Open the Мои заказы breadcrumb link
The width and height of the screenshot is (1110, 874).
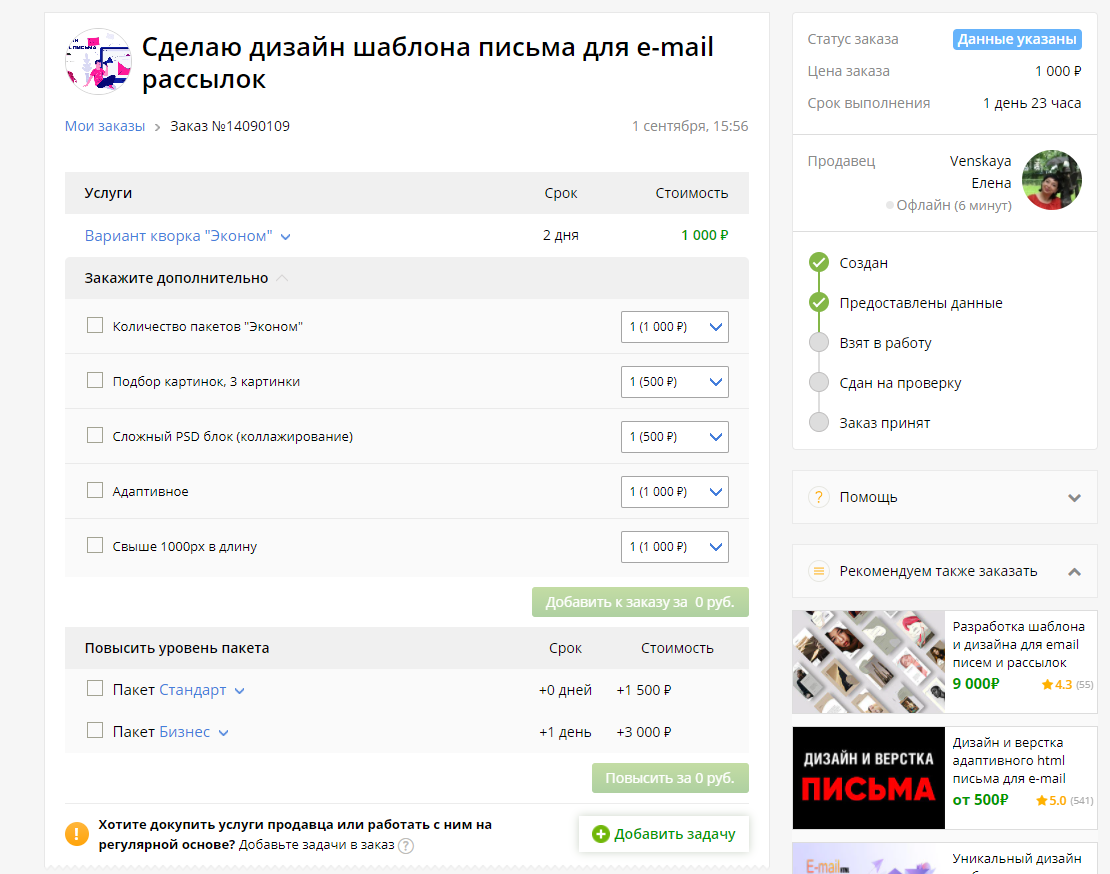(x=105, y=126)
